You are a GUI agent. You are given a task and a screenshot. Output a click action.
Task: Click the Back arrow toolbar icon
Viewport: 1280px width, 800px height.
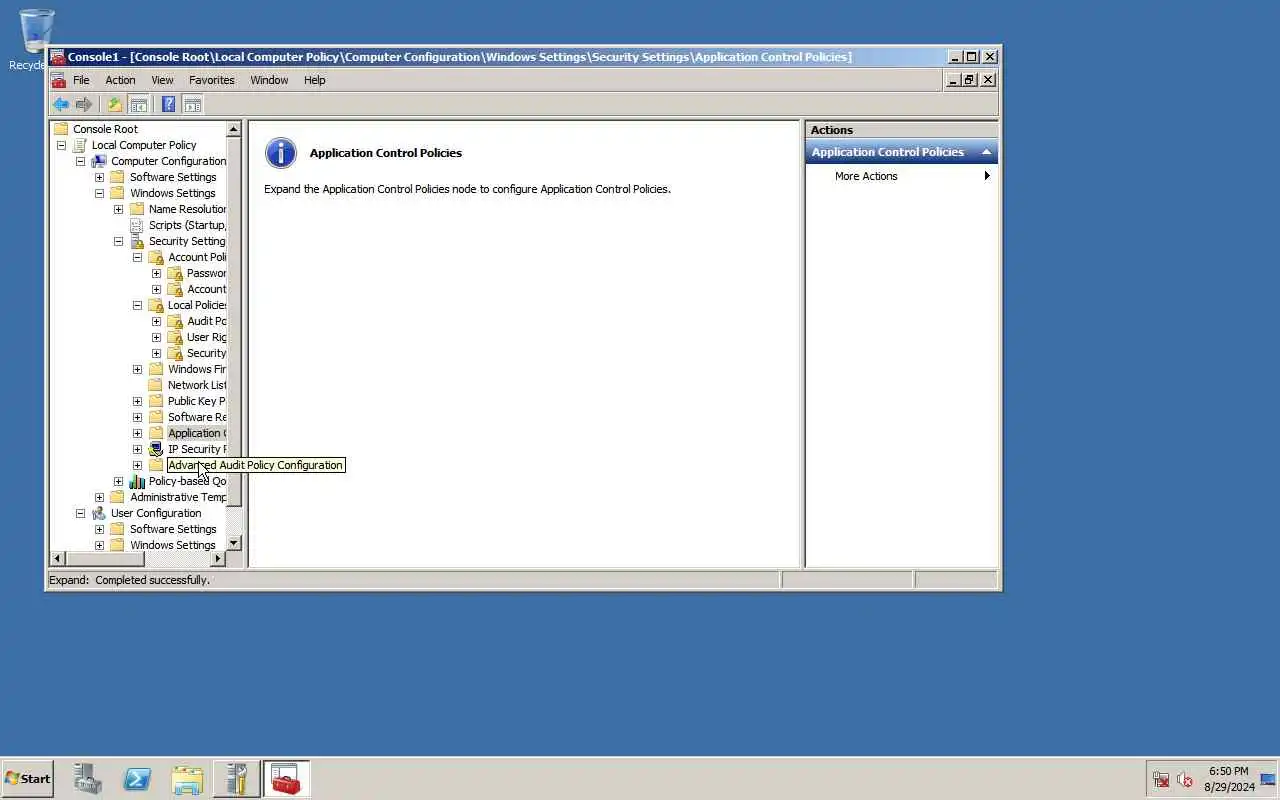(61, 104)
